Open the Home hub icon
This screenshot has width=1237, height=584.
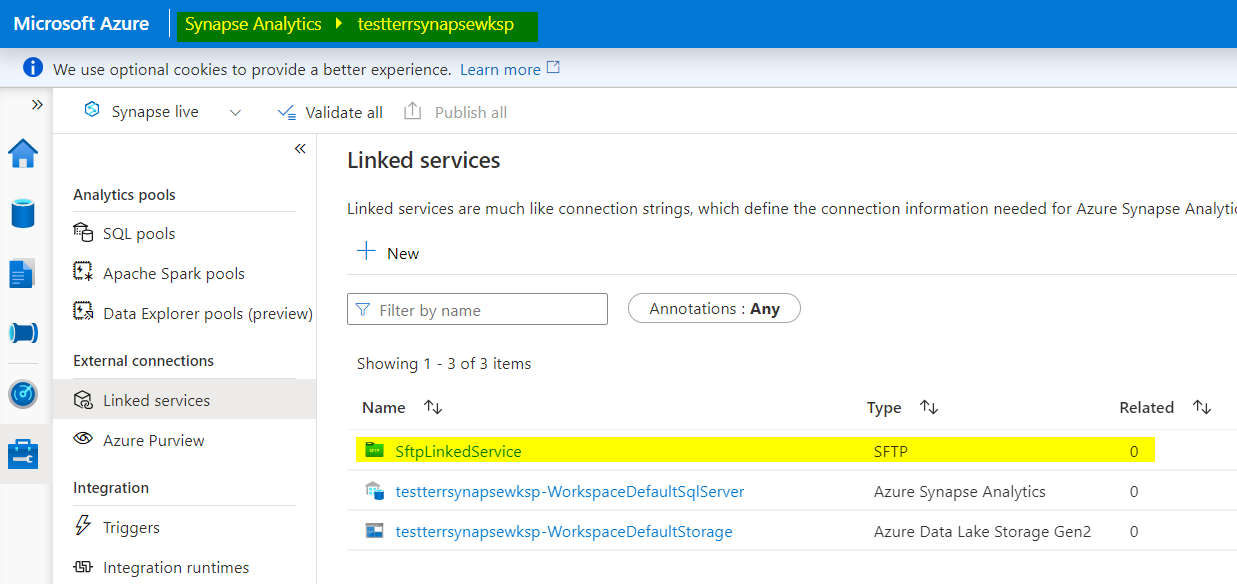point(23,153)
